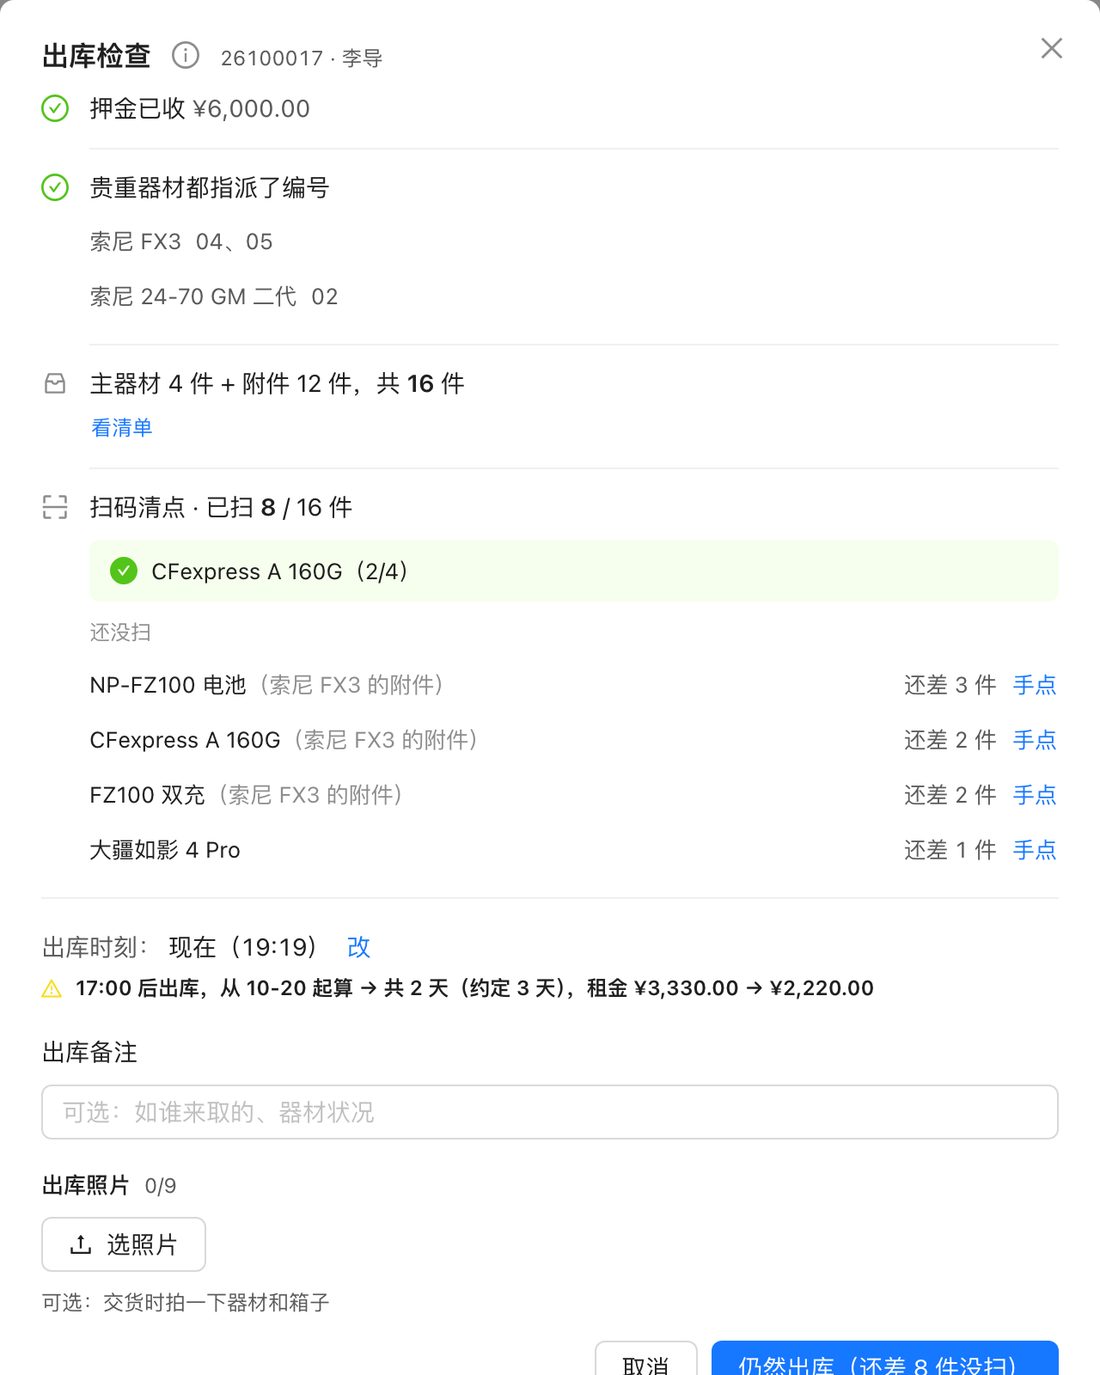Screen dimensions: 1100x1375
Task: Open the 看清单 link
Action: coord(121,428)
